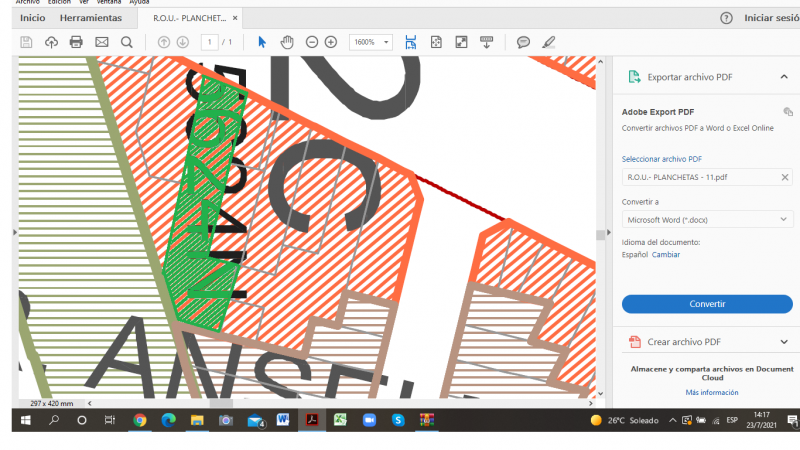Switch to the Herramientas tab
The width and height of the screenshot is (800, 450).
click(x=90, y=18)
